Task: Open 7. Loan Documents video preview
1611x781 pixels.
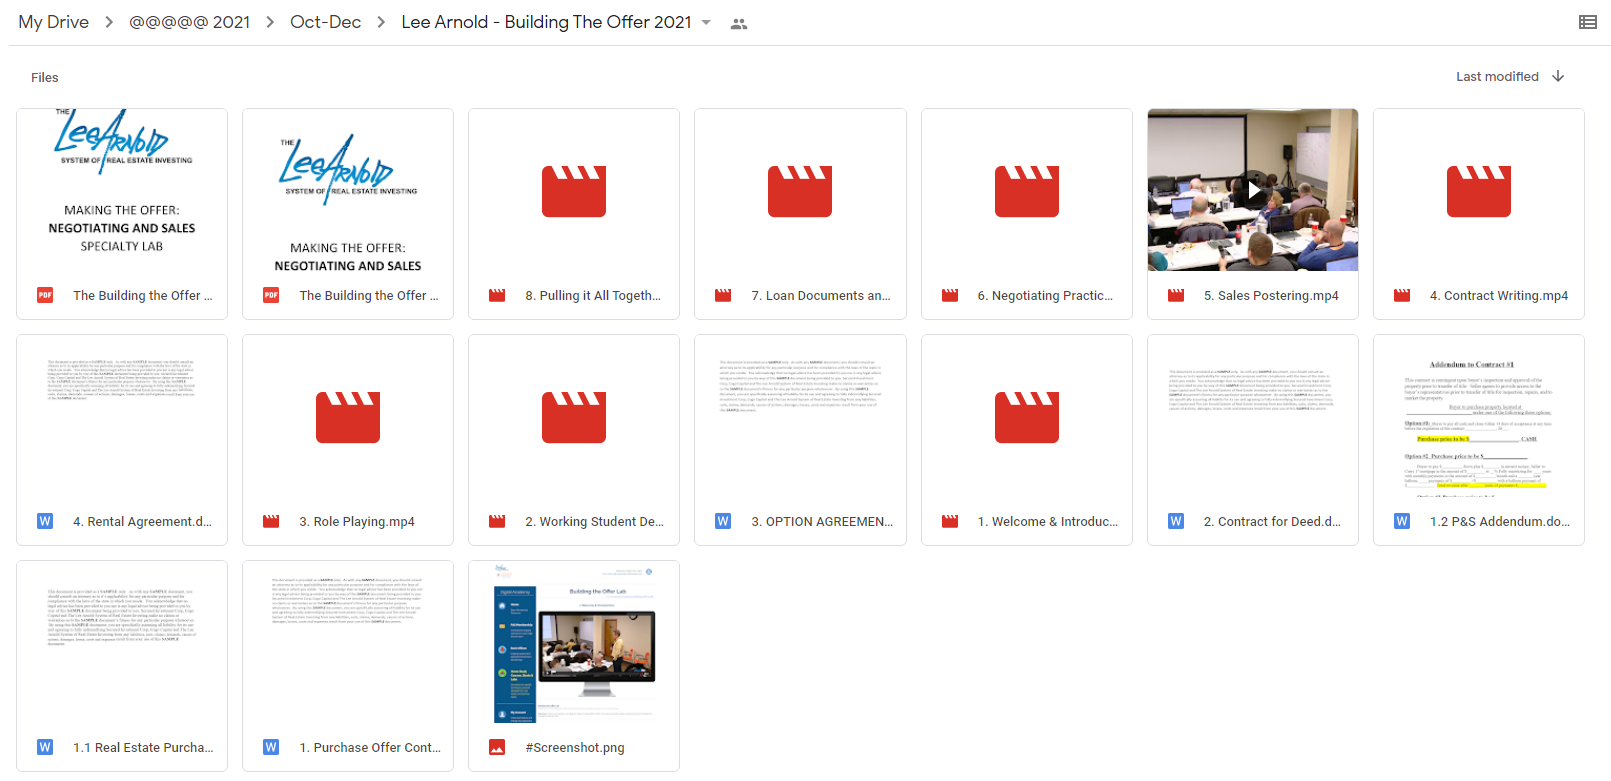Action: click(800, 190)
